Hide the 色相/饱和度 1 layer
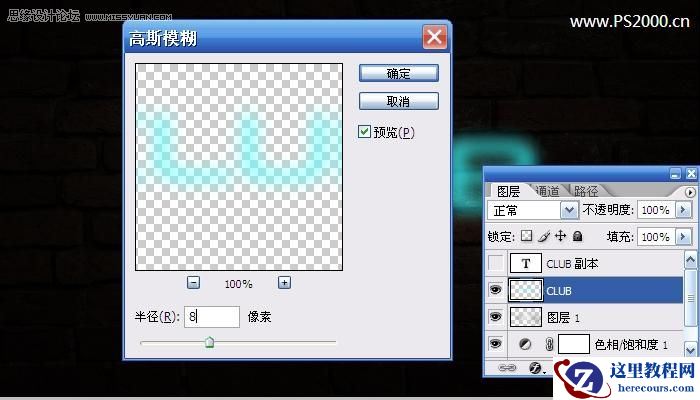The width and height of the screenshot is (700, 400). pos(496,344)
